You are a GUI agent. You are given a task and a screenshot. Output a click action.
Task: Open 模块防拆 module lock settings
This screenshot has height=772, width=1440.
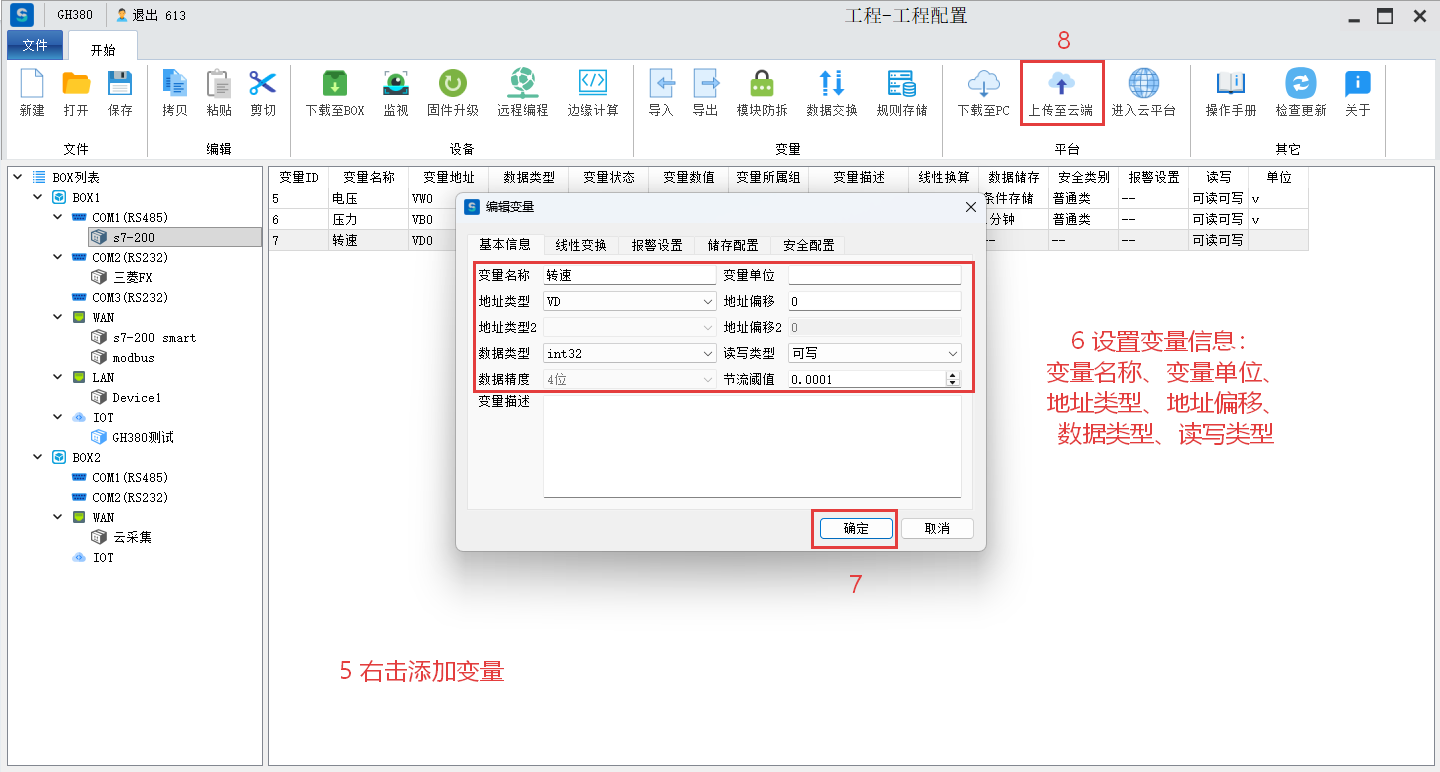point(762,83)
